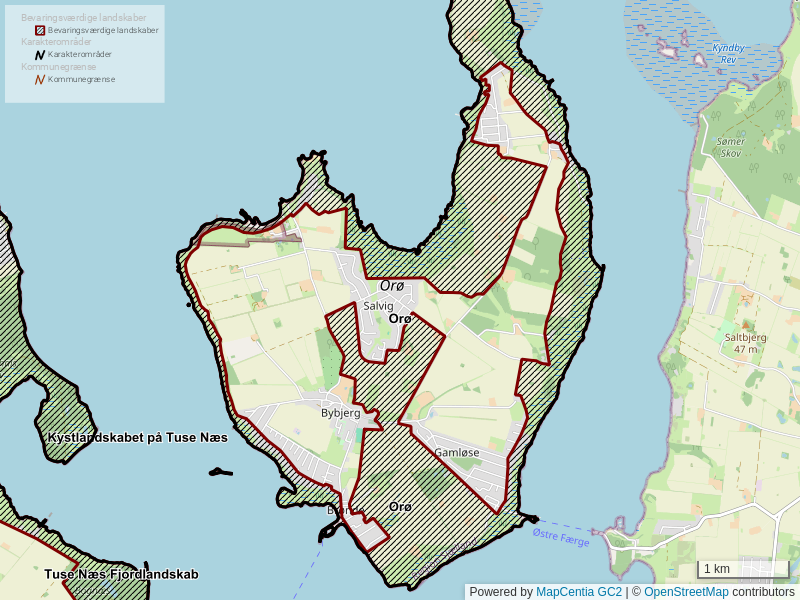This screenshot has width=800, height=600.
Task: Select the grey Bevaringsværdige landskaber legend heading
Action: pos(83,18)
